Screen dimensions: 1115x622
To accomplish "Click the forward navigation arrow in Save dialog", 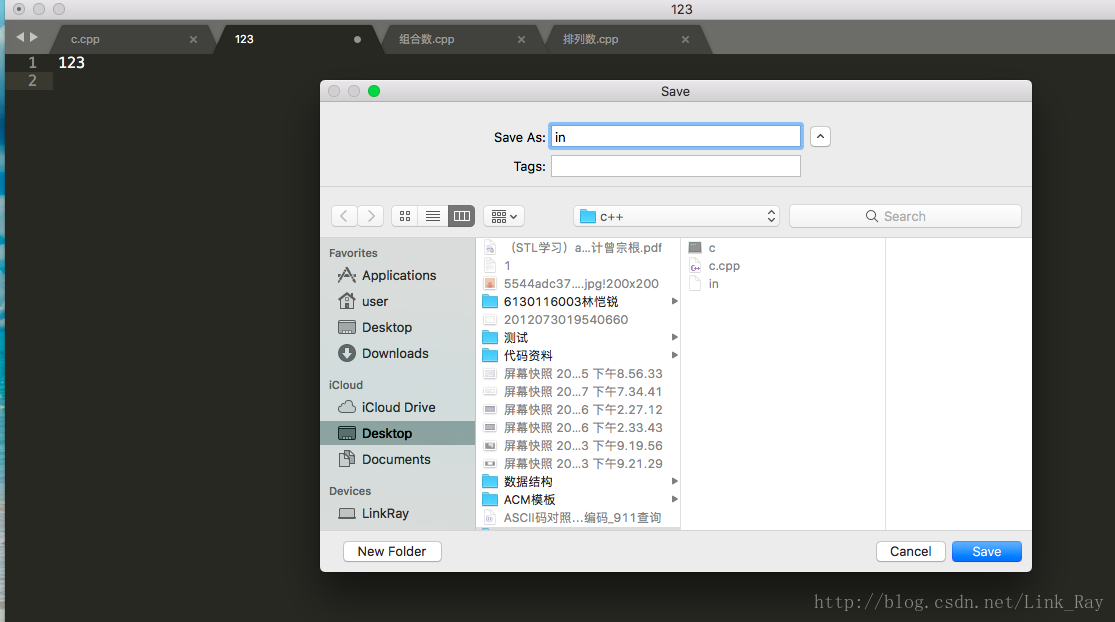I will tap(370, 216).
